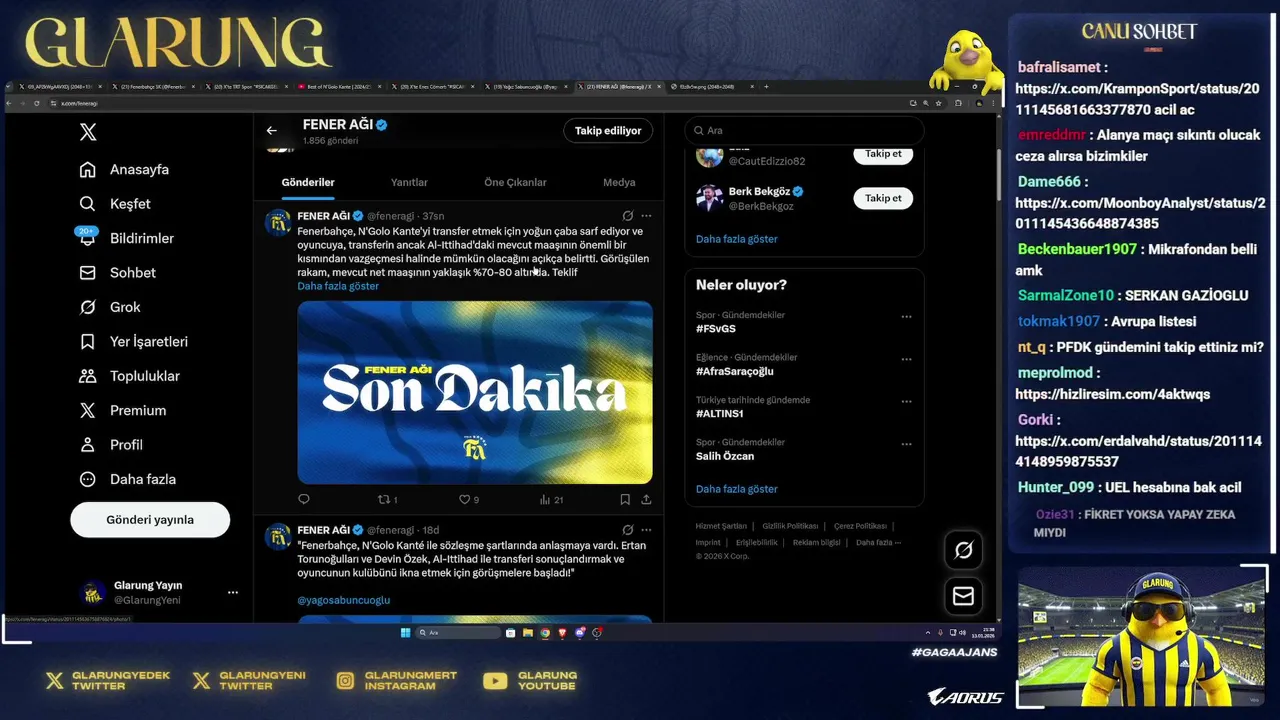Image resolution: width=1280 pixels, height=720 pixels.
Task: Open more menu on the 18d tweet
Action: [646, 530]
